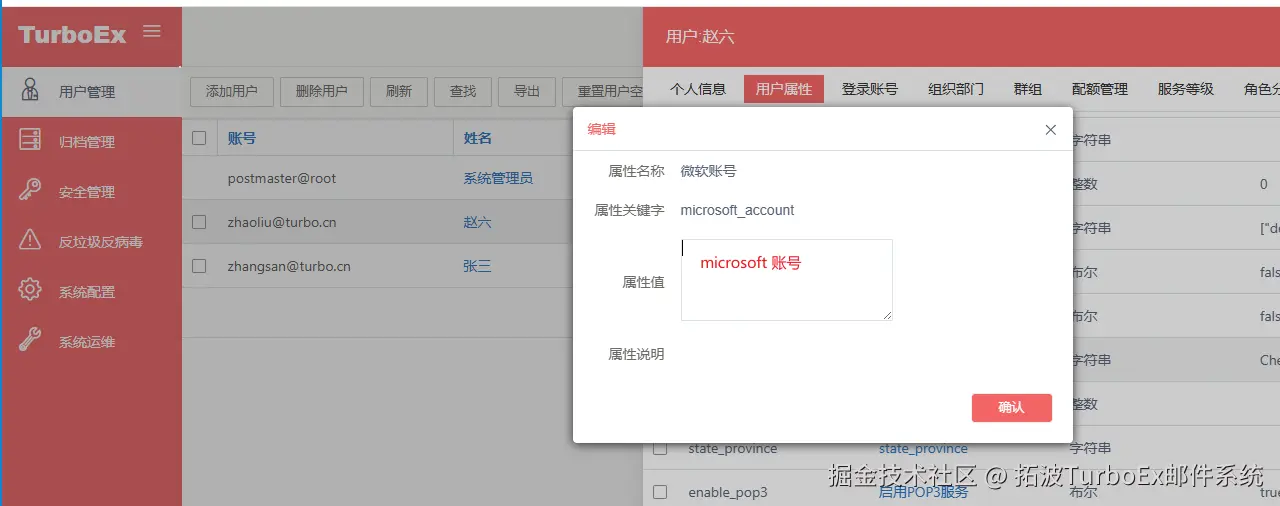Image resolution: width=1280 pixels, height=506 pixels.
Task: Click the anti-spam warning triangle icon
Action: tap(30, 240)
